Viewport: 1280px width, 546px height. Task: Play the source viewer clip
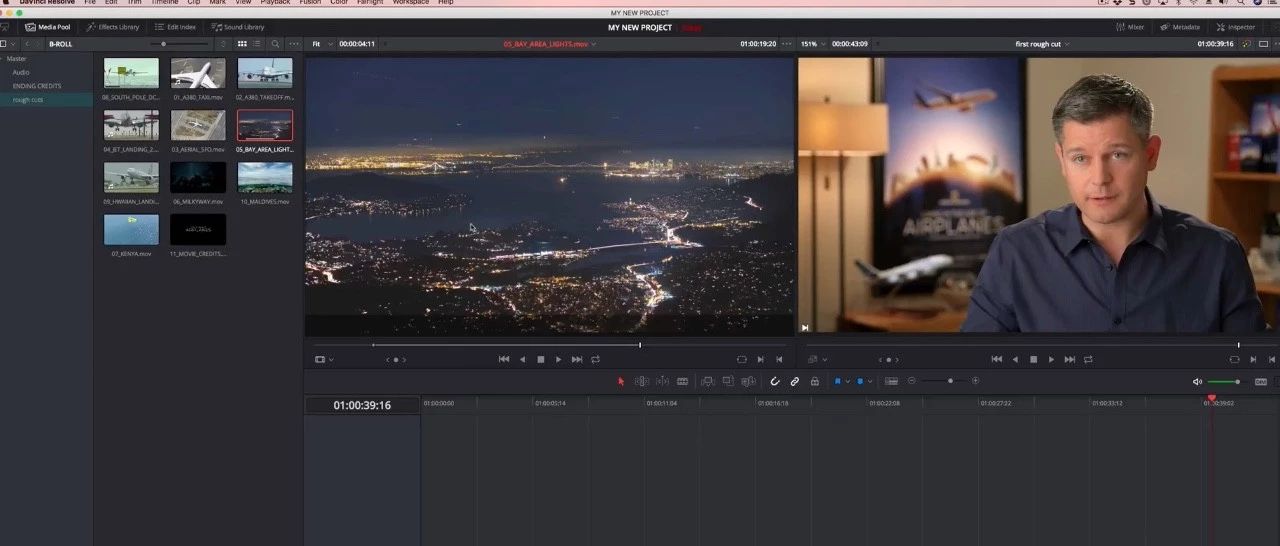[558, 359]
